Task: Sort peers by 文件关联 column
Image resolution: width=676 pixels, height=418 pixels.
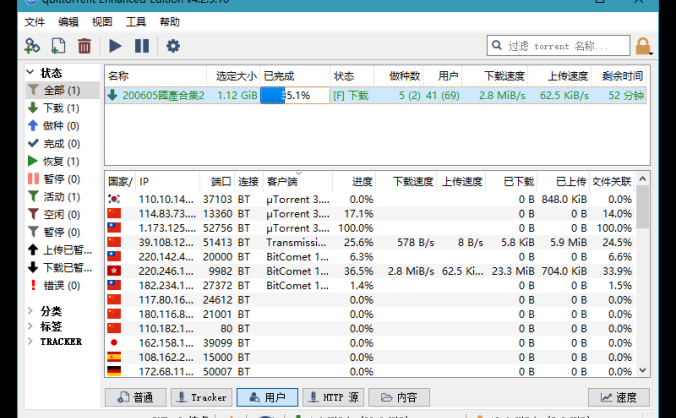Action: coord(612,181)
